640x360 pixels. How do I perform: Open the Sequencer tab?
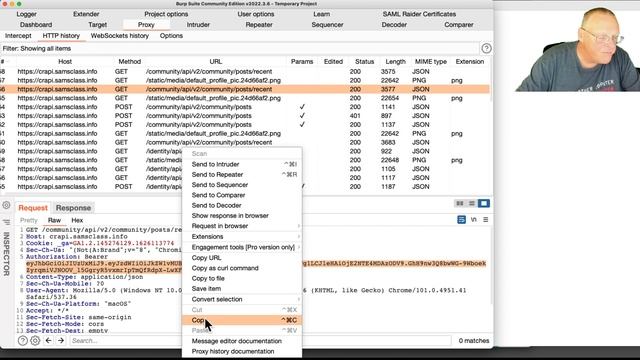[x=327, y=24]
